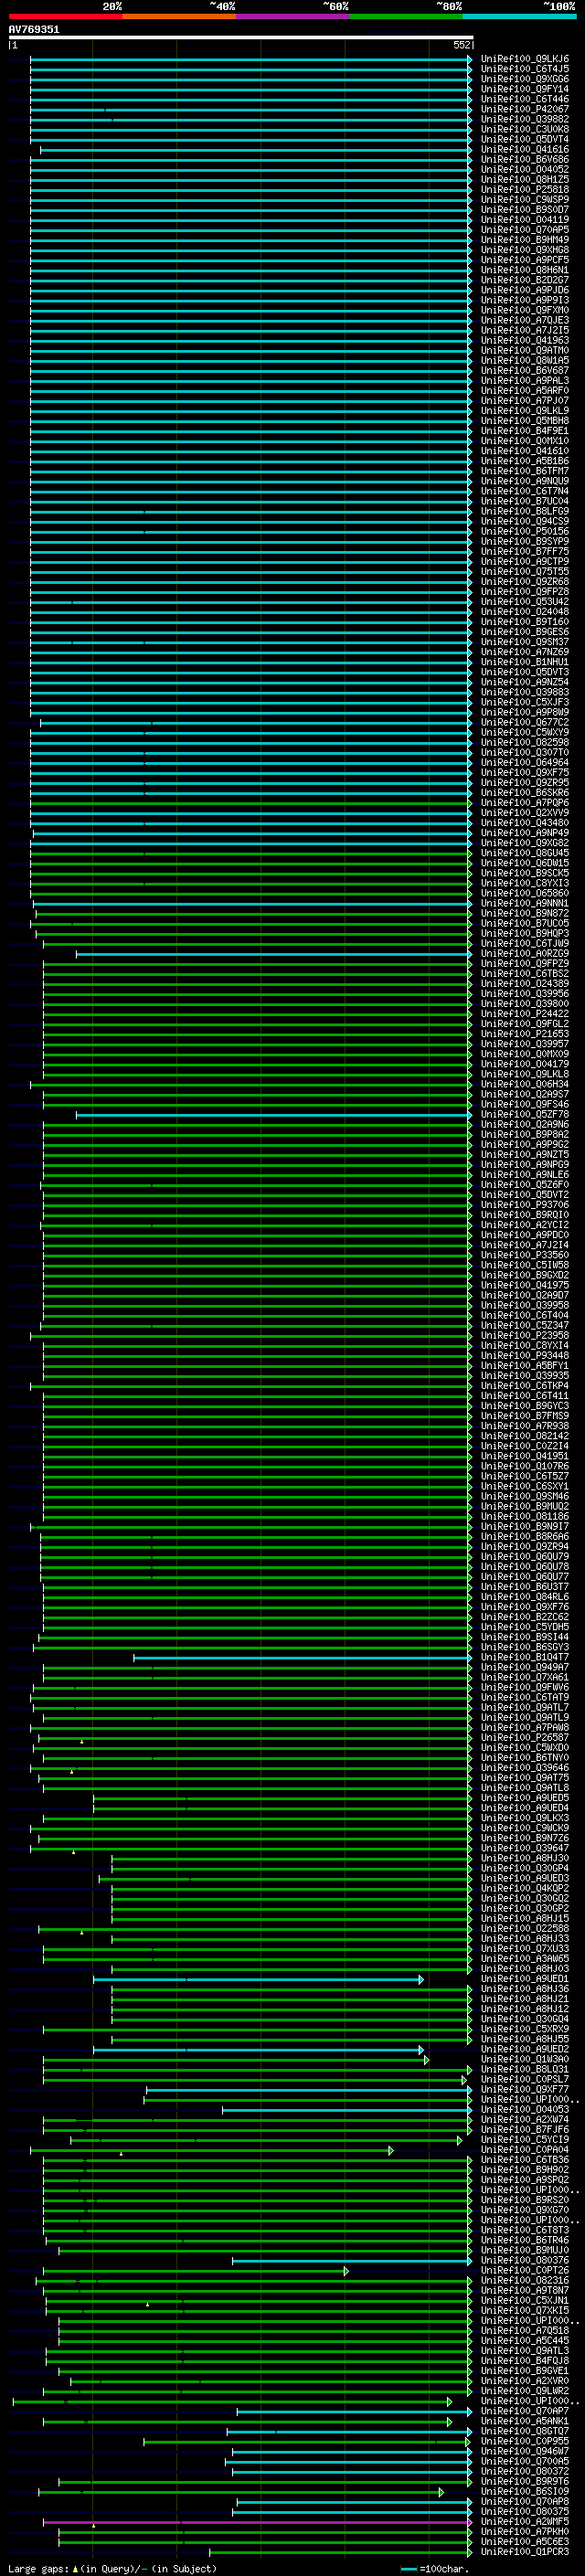
Task: Select the UniRef100_B4FQJ8 label
Action: (x=524, y=2360)
